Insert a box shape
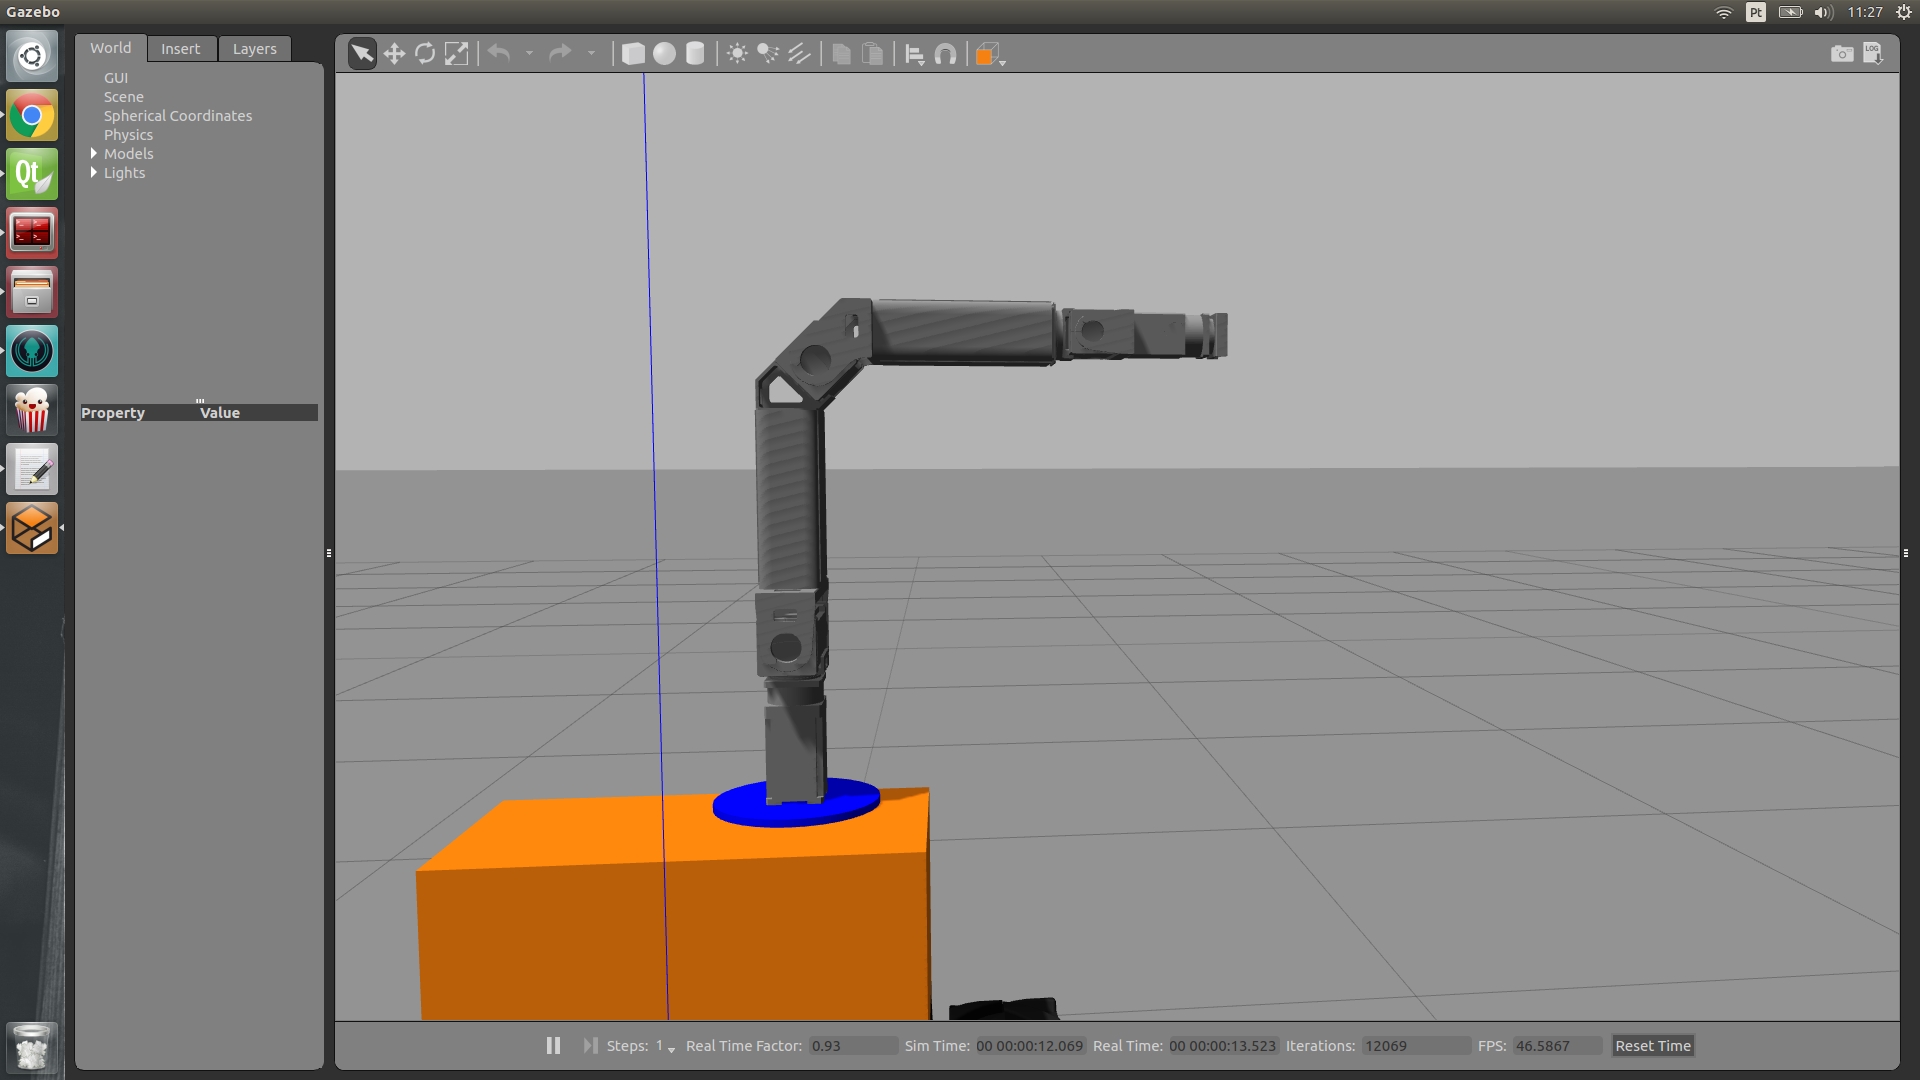This screenshot has height=1080, width=1920. point(633,53)
